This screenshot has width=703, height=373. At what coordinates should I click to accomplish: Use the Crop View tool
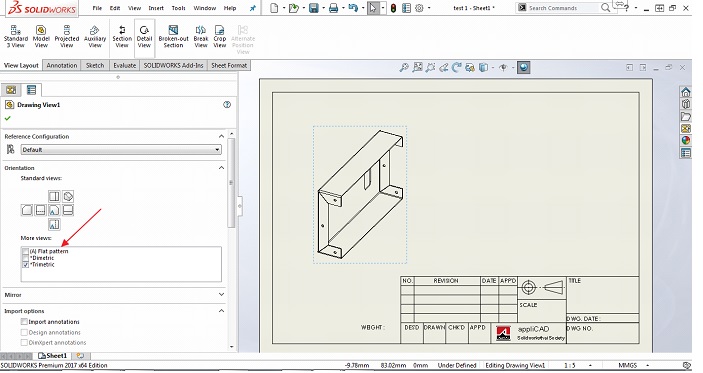pyautogui.click(x=219, y=36)
